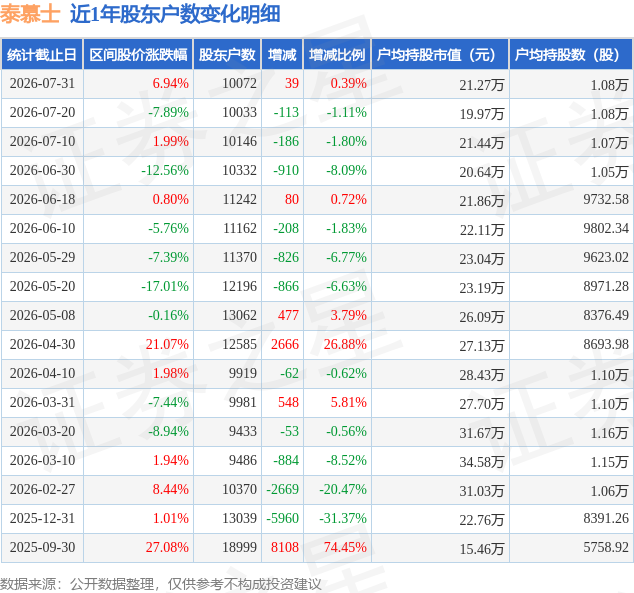Click the -5960 change value

click(x=282, y=518)
